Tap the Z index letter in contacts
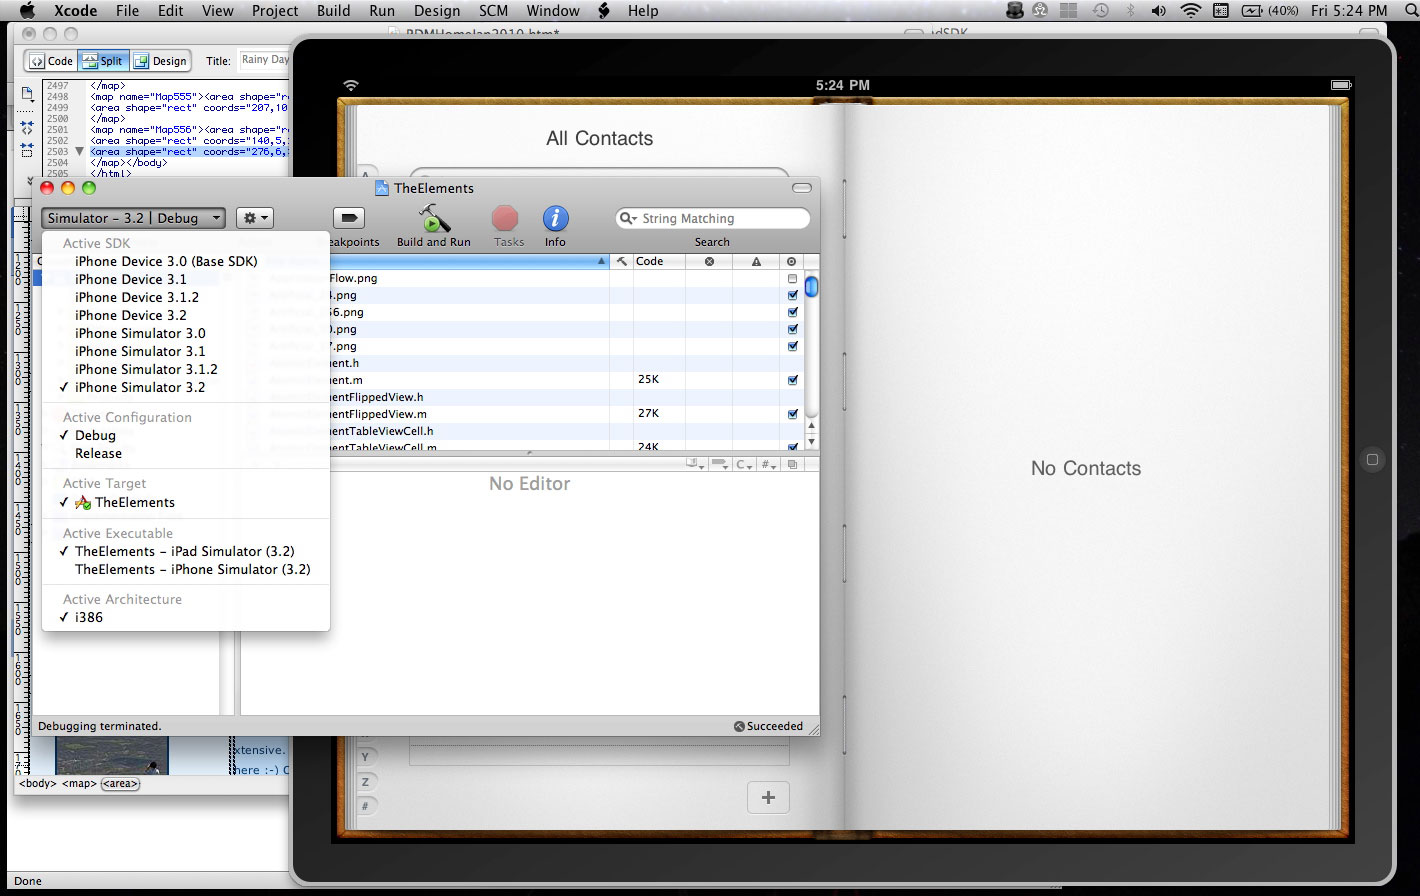This screenshot has width=1420, height=896. coord(365,782)
